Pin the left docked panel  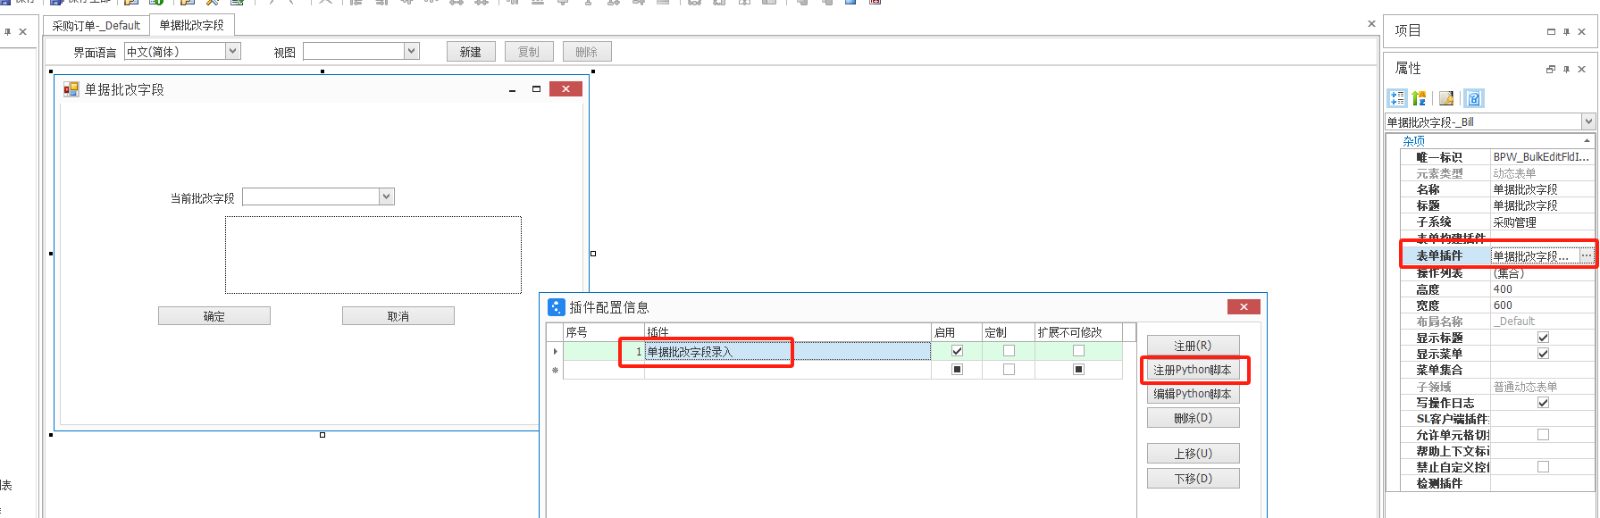point(8,32)
